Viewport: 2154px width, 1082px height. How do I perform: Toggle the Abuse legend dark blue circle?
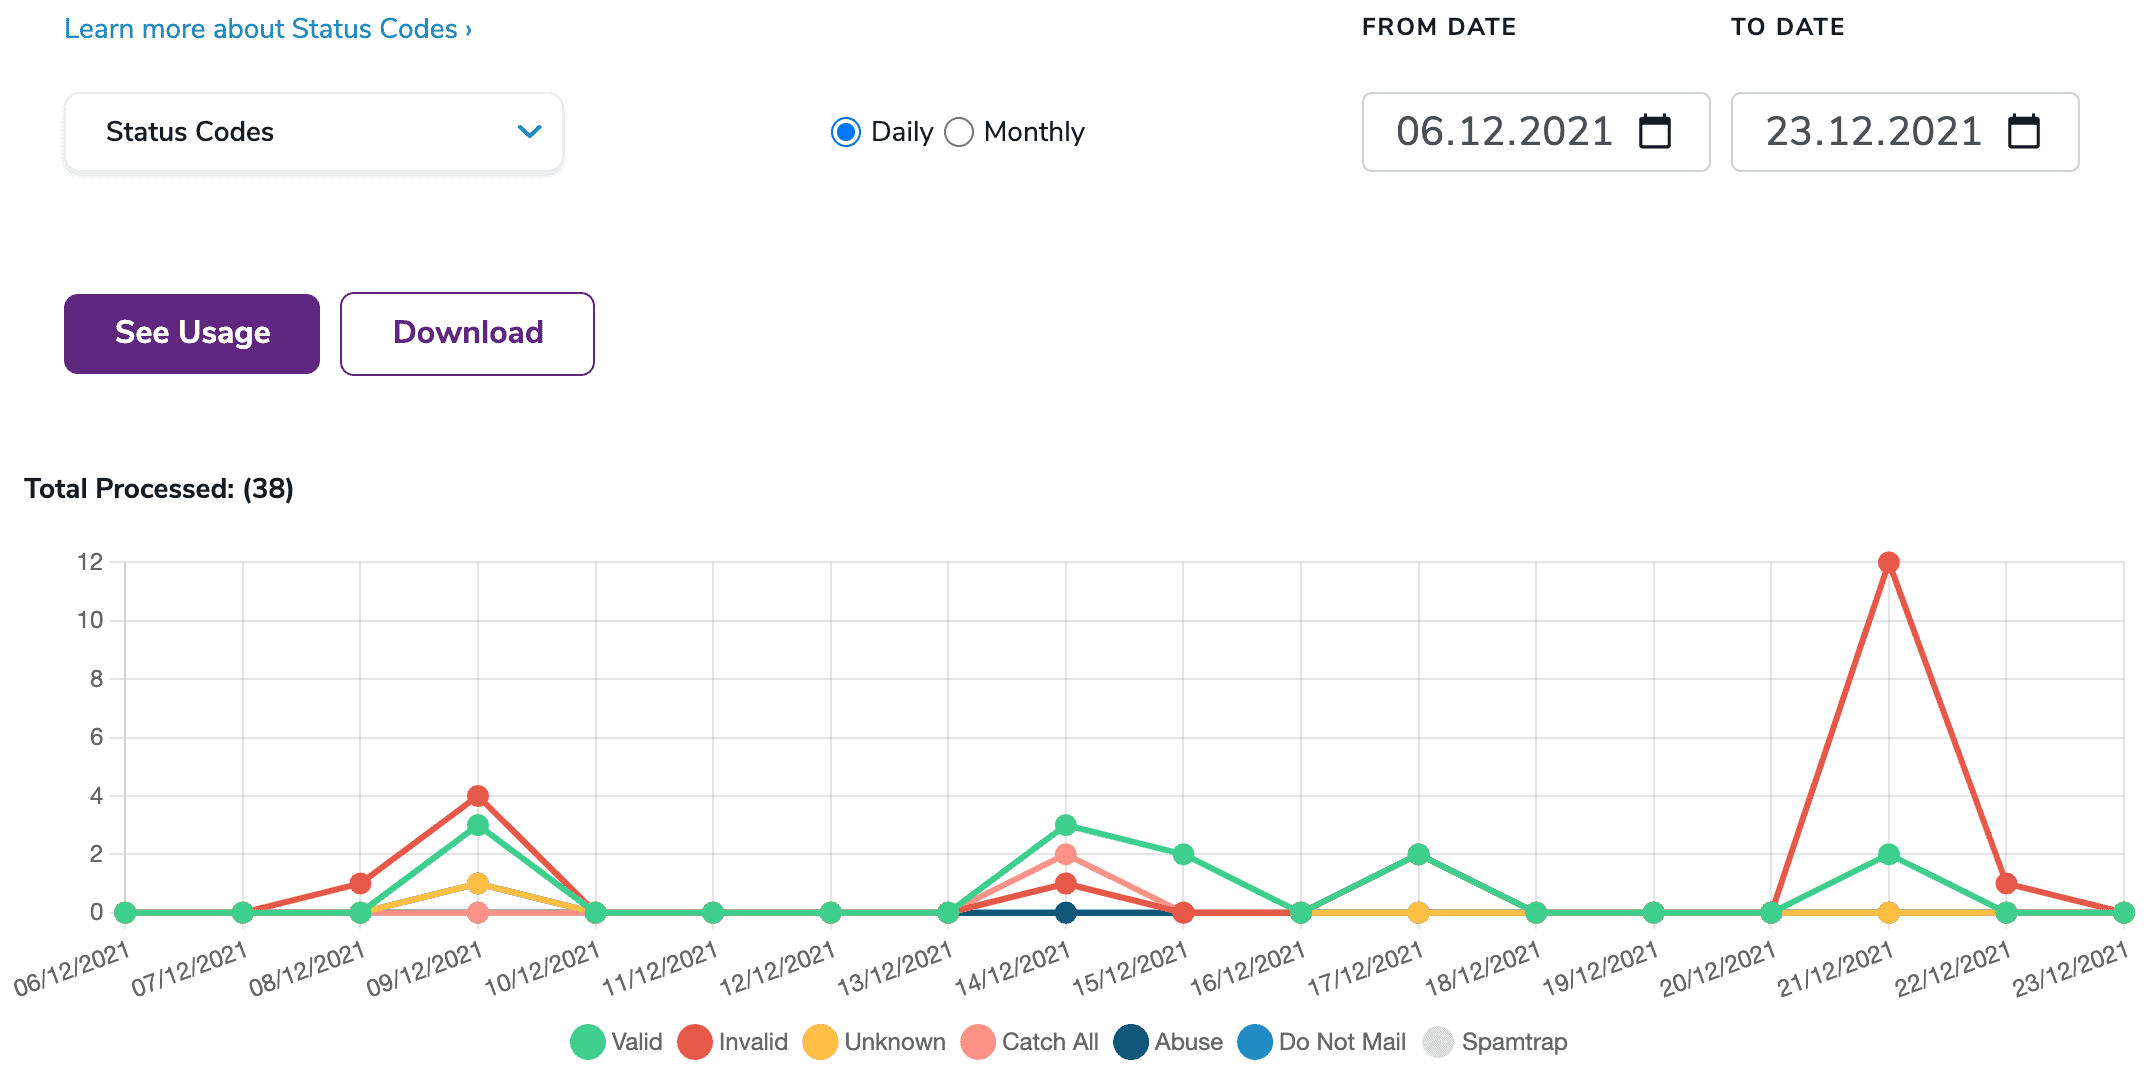pyautogui.click(x=1131, y=1042)
